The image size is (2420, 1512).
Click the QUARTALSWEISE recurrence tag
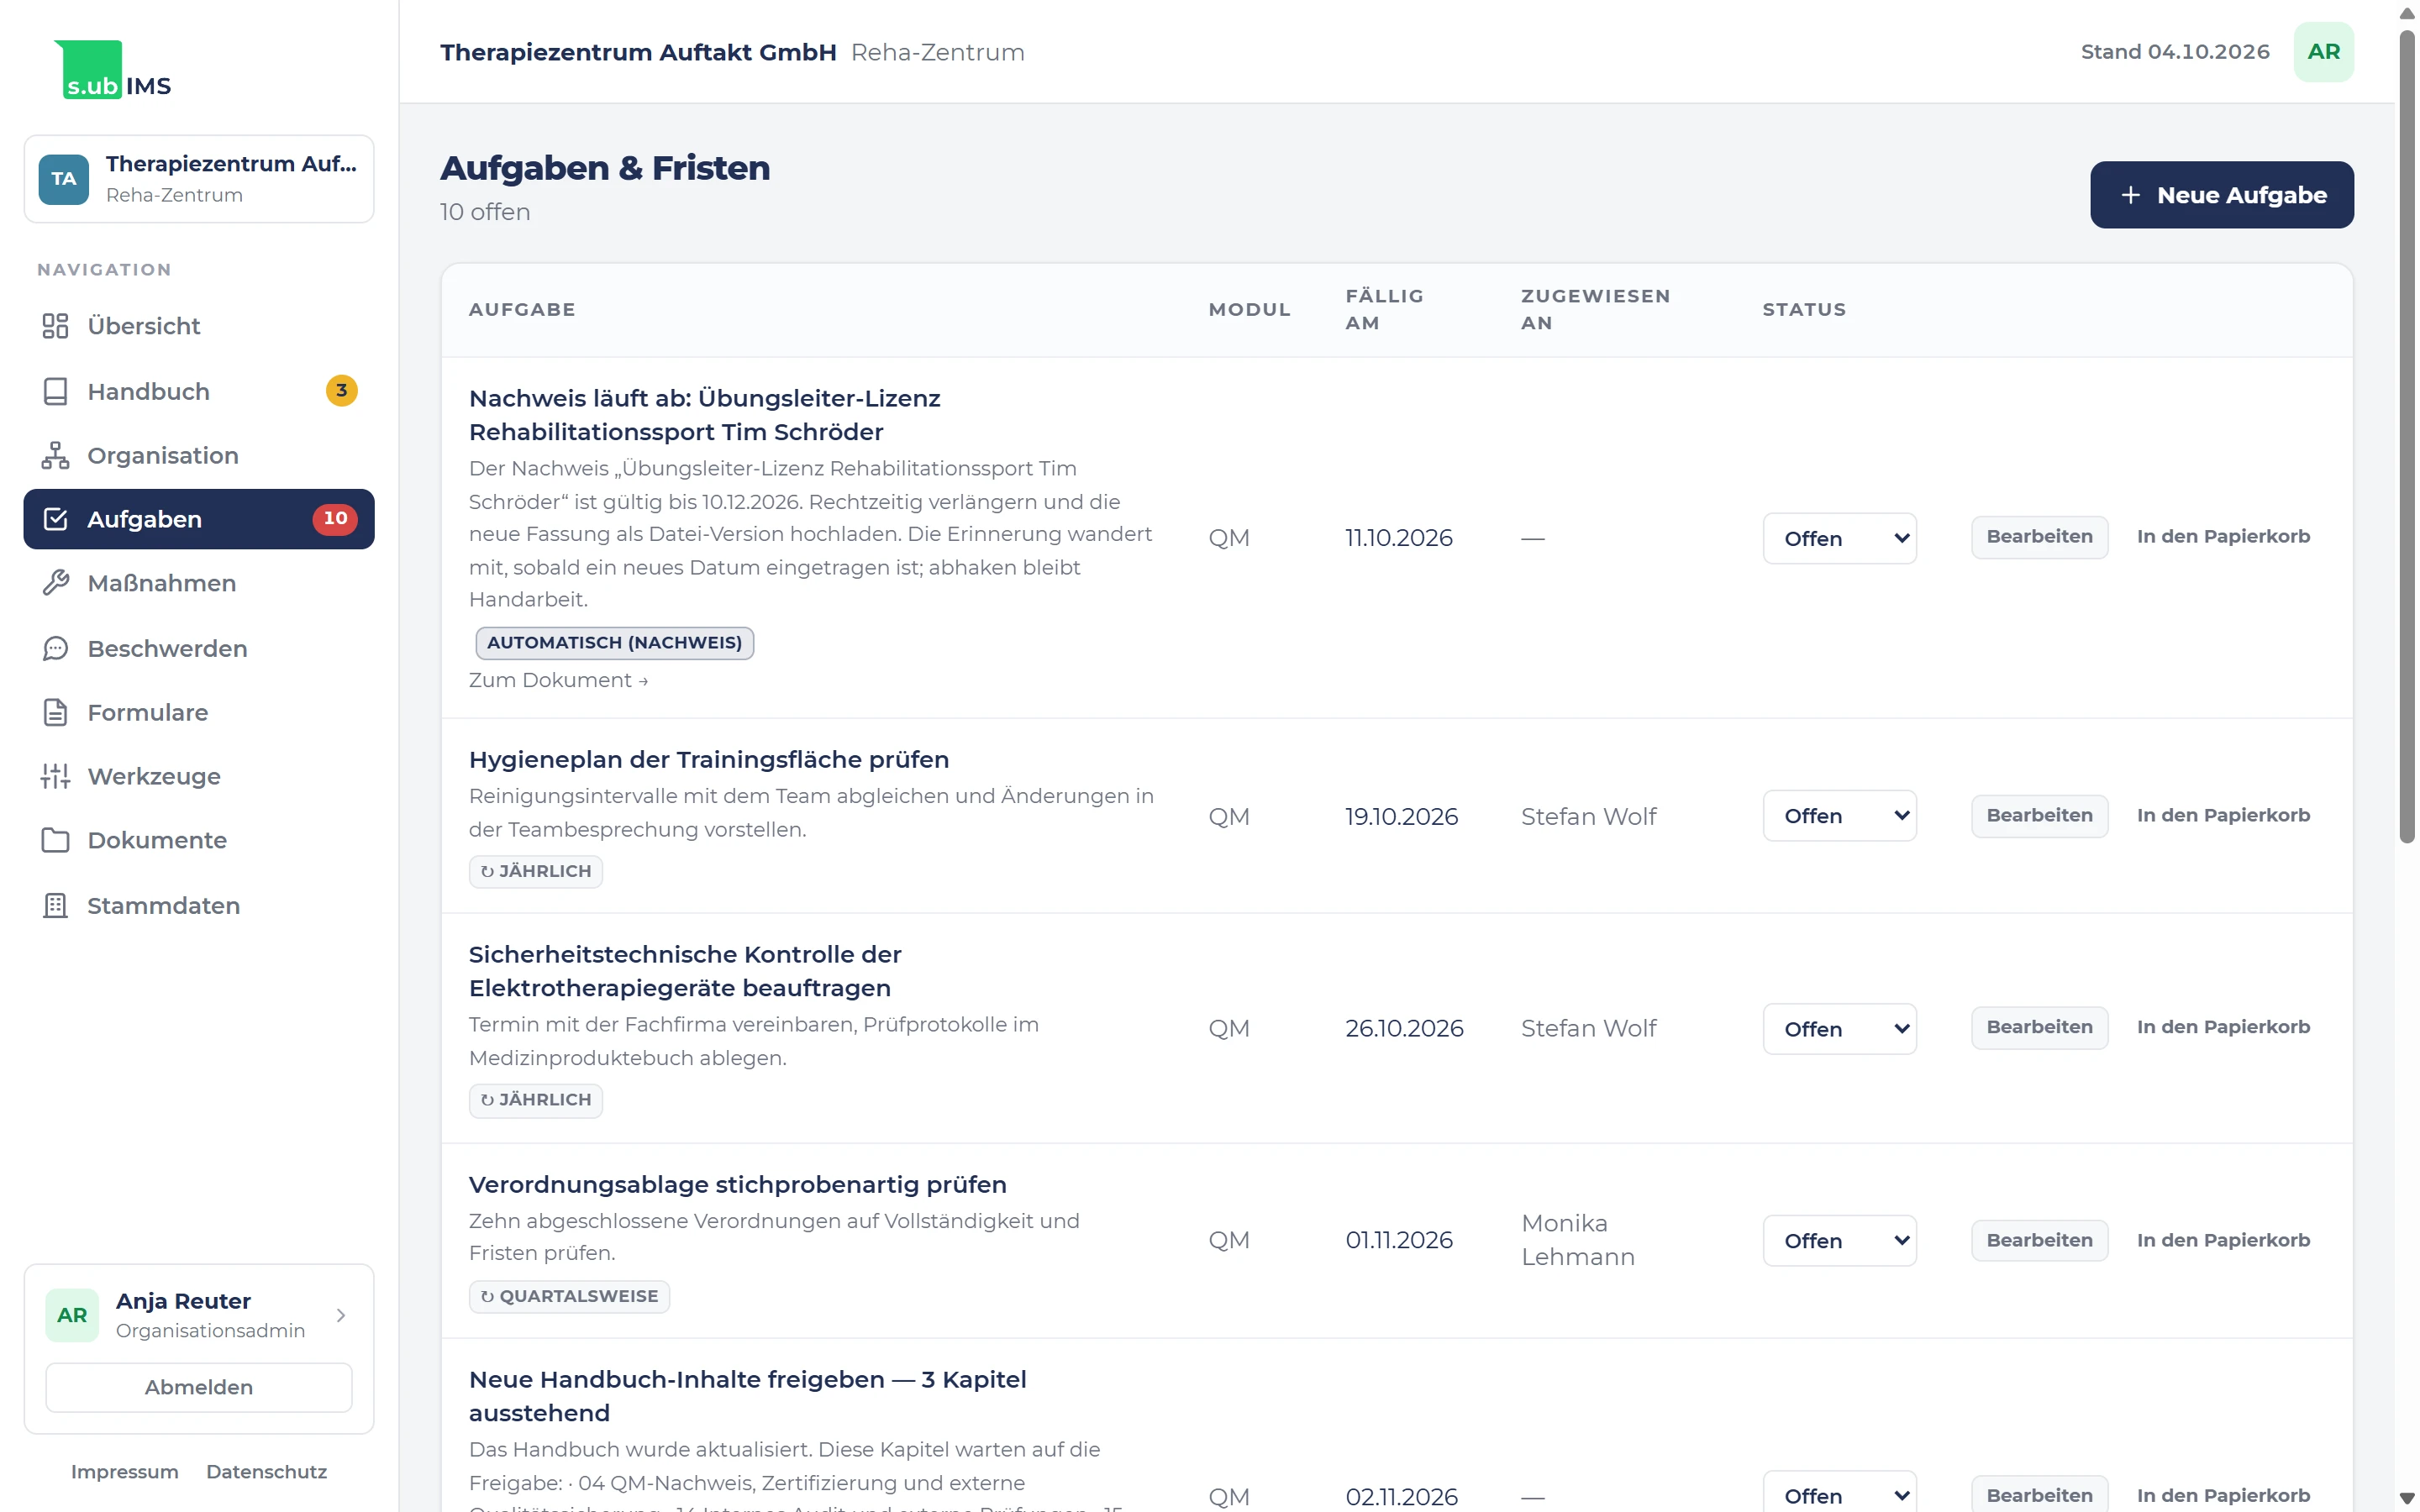tap(569, 1296)
